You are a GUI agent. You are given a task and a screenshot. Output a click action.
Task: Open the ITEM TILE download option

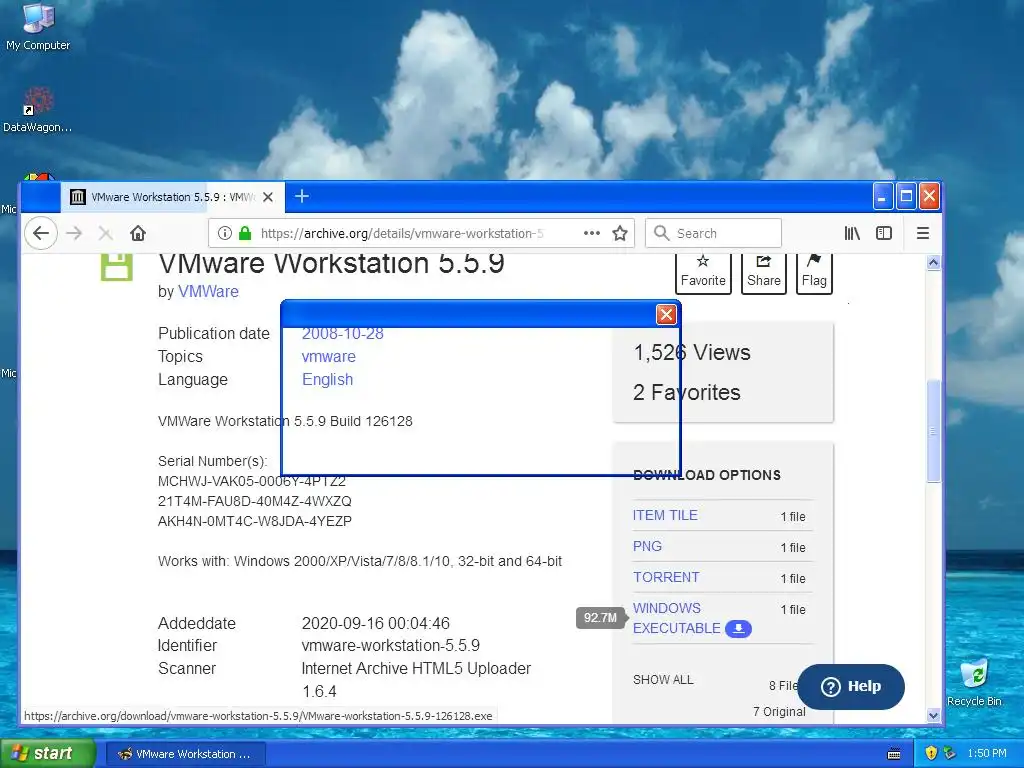665,515
